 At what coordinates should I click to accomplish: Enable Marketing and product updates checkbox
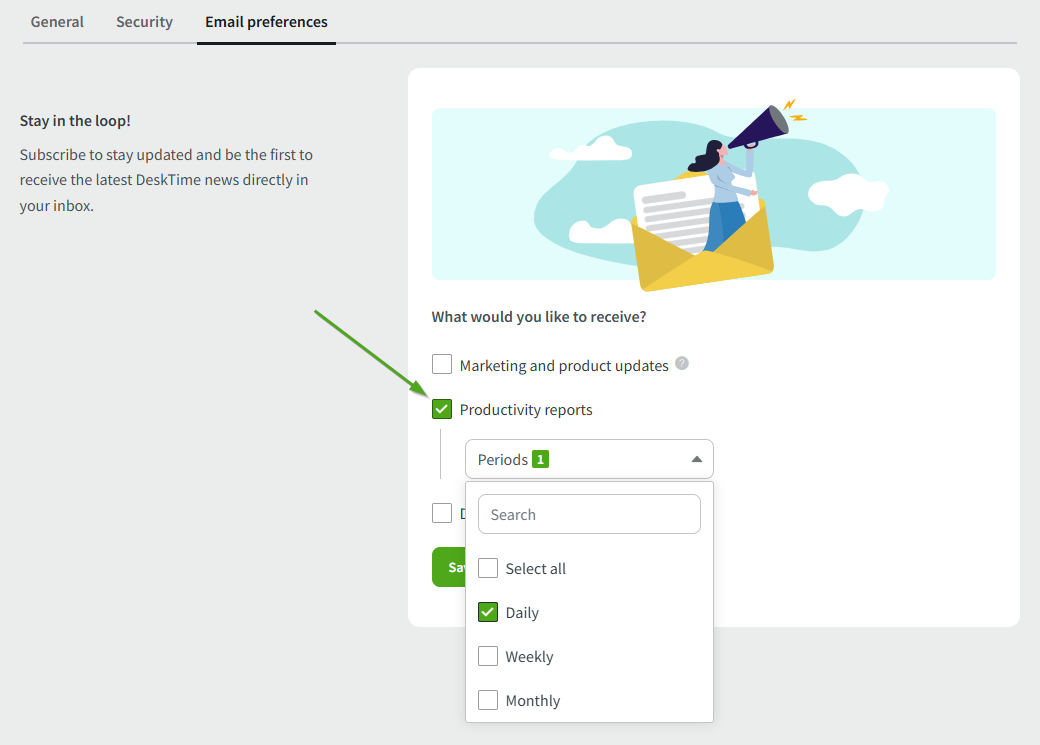(442, 365)
